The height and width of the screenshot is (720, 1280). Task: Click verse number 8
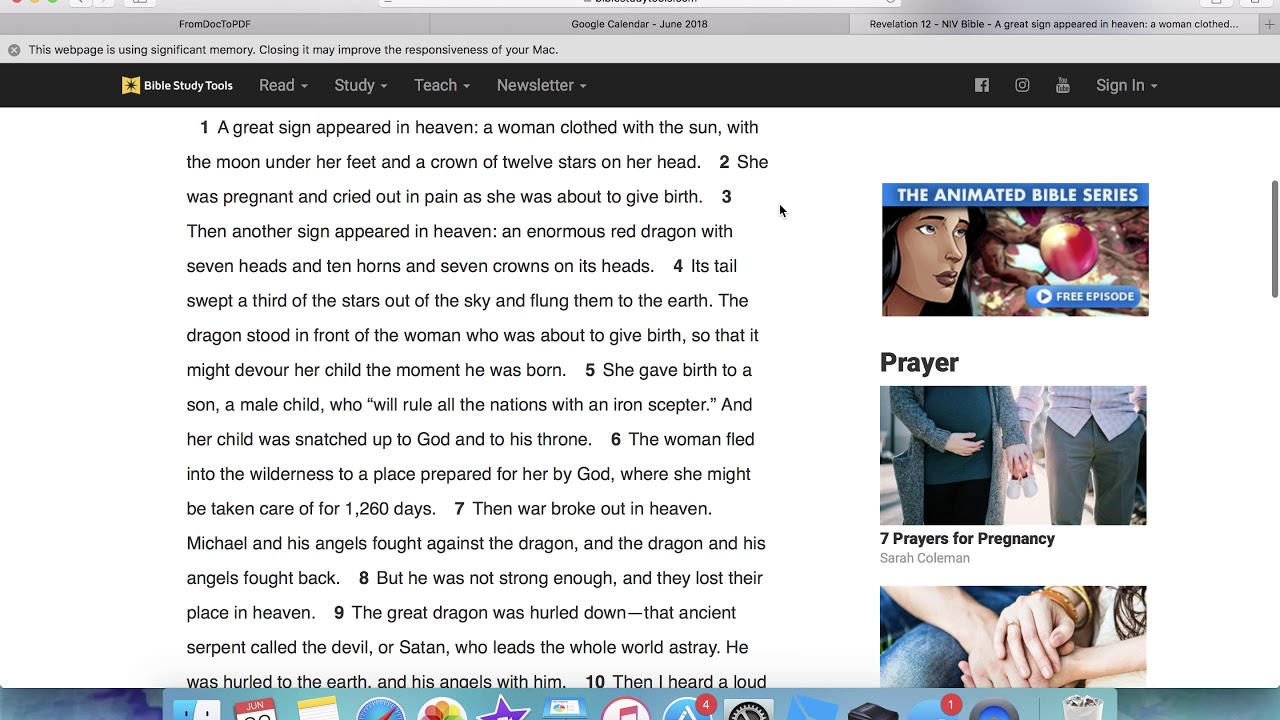coord(364,578)
